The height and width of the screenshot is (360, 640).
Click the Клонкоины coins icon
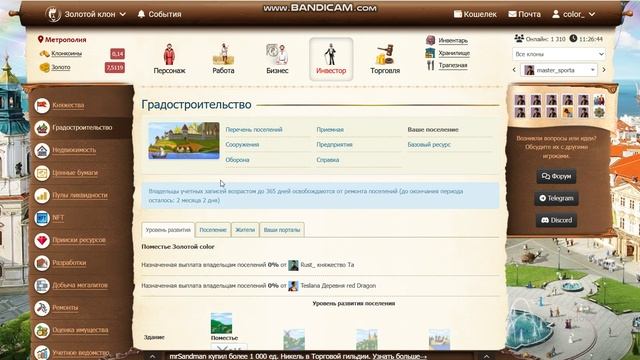[x=44, y=53]
